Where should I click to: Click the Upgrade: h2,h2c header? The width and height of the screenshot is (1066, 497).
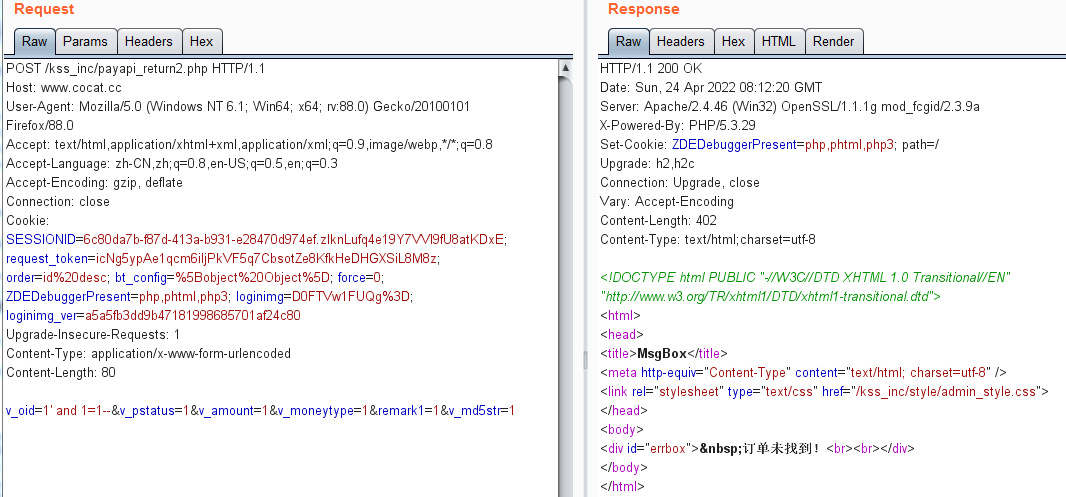point(647,164)
